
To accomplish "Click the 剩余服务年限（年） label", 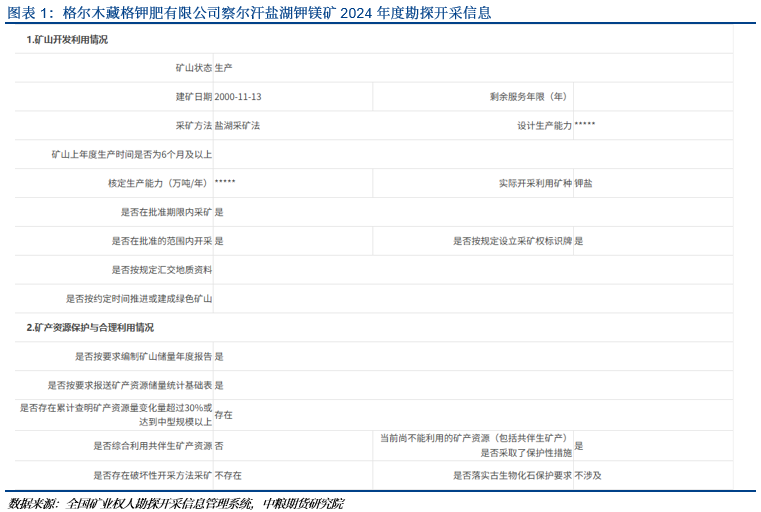I will coord(529,98).
